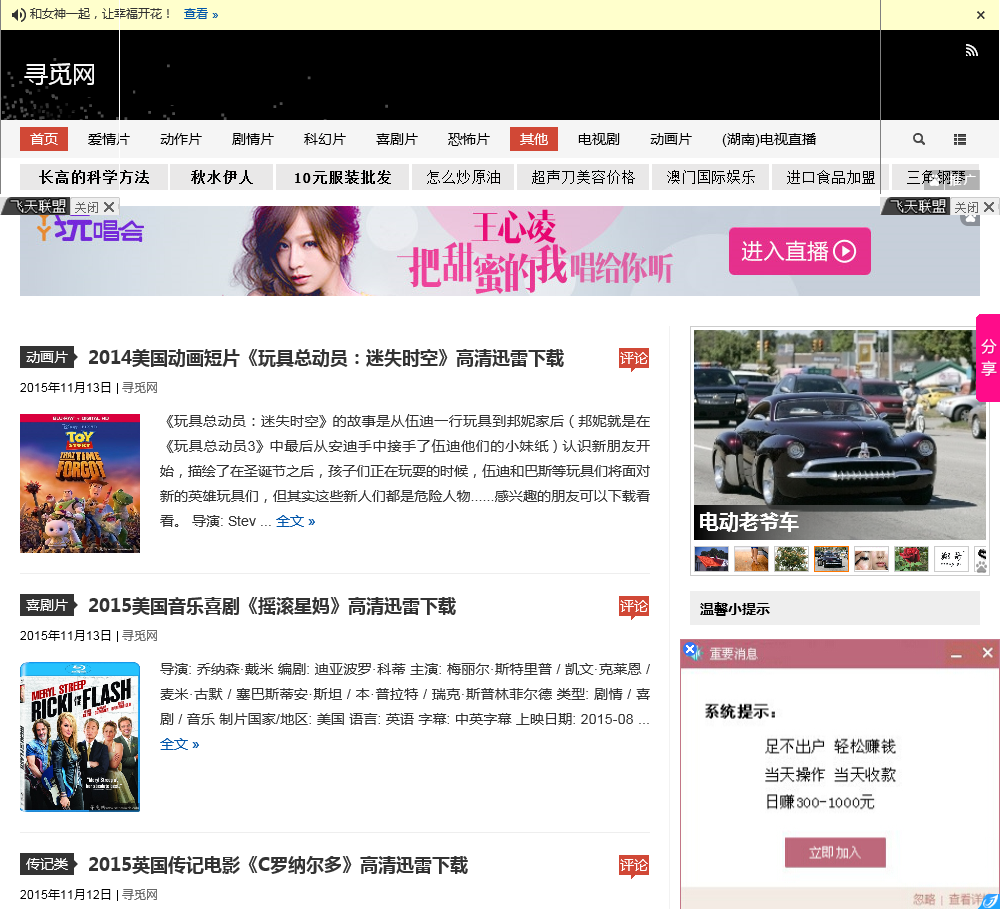The image size is (1000, 909).
Task: Minimize the 重要消息 popup
Action: click(956, 654)
